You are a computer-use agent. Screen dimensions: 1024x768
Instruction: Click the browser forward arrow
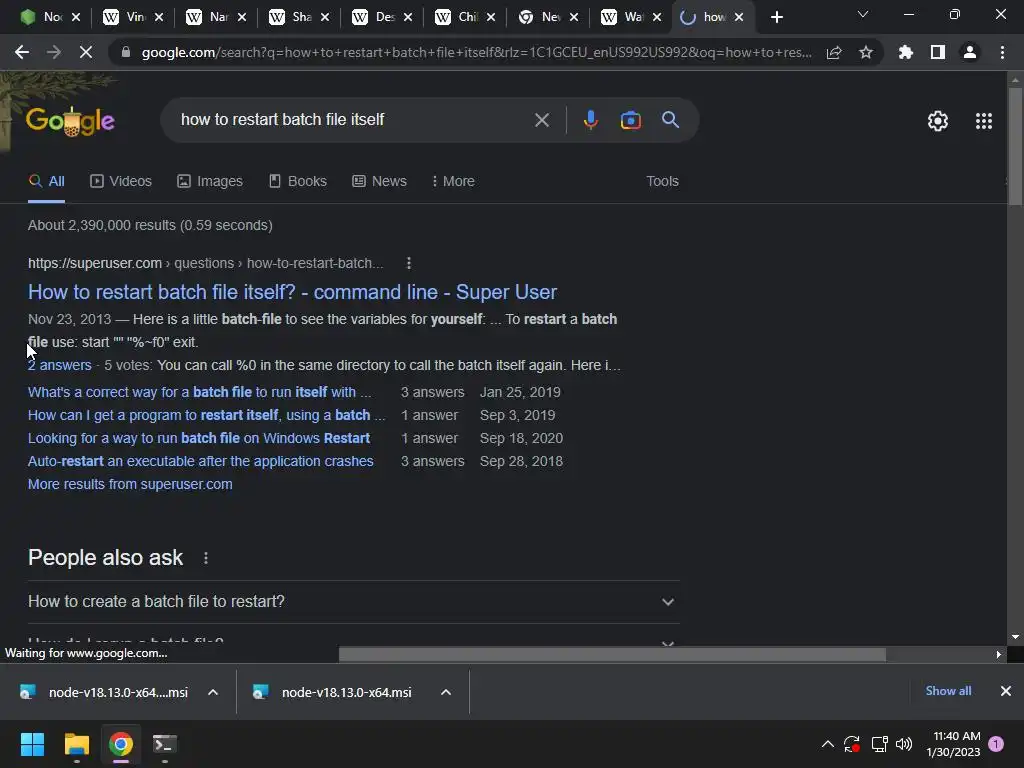tap(54, 52)
